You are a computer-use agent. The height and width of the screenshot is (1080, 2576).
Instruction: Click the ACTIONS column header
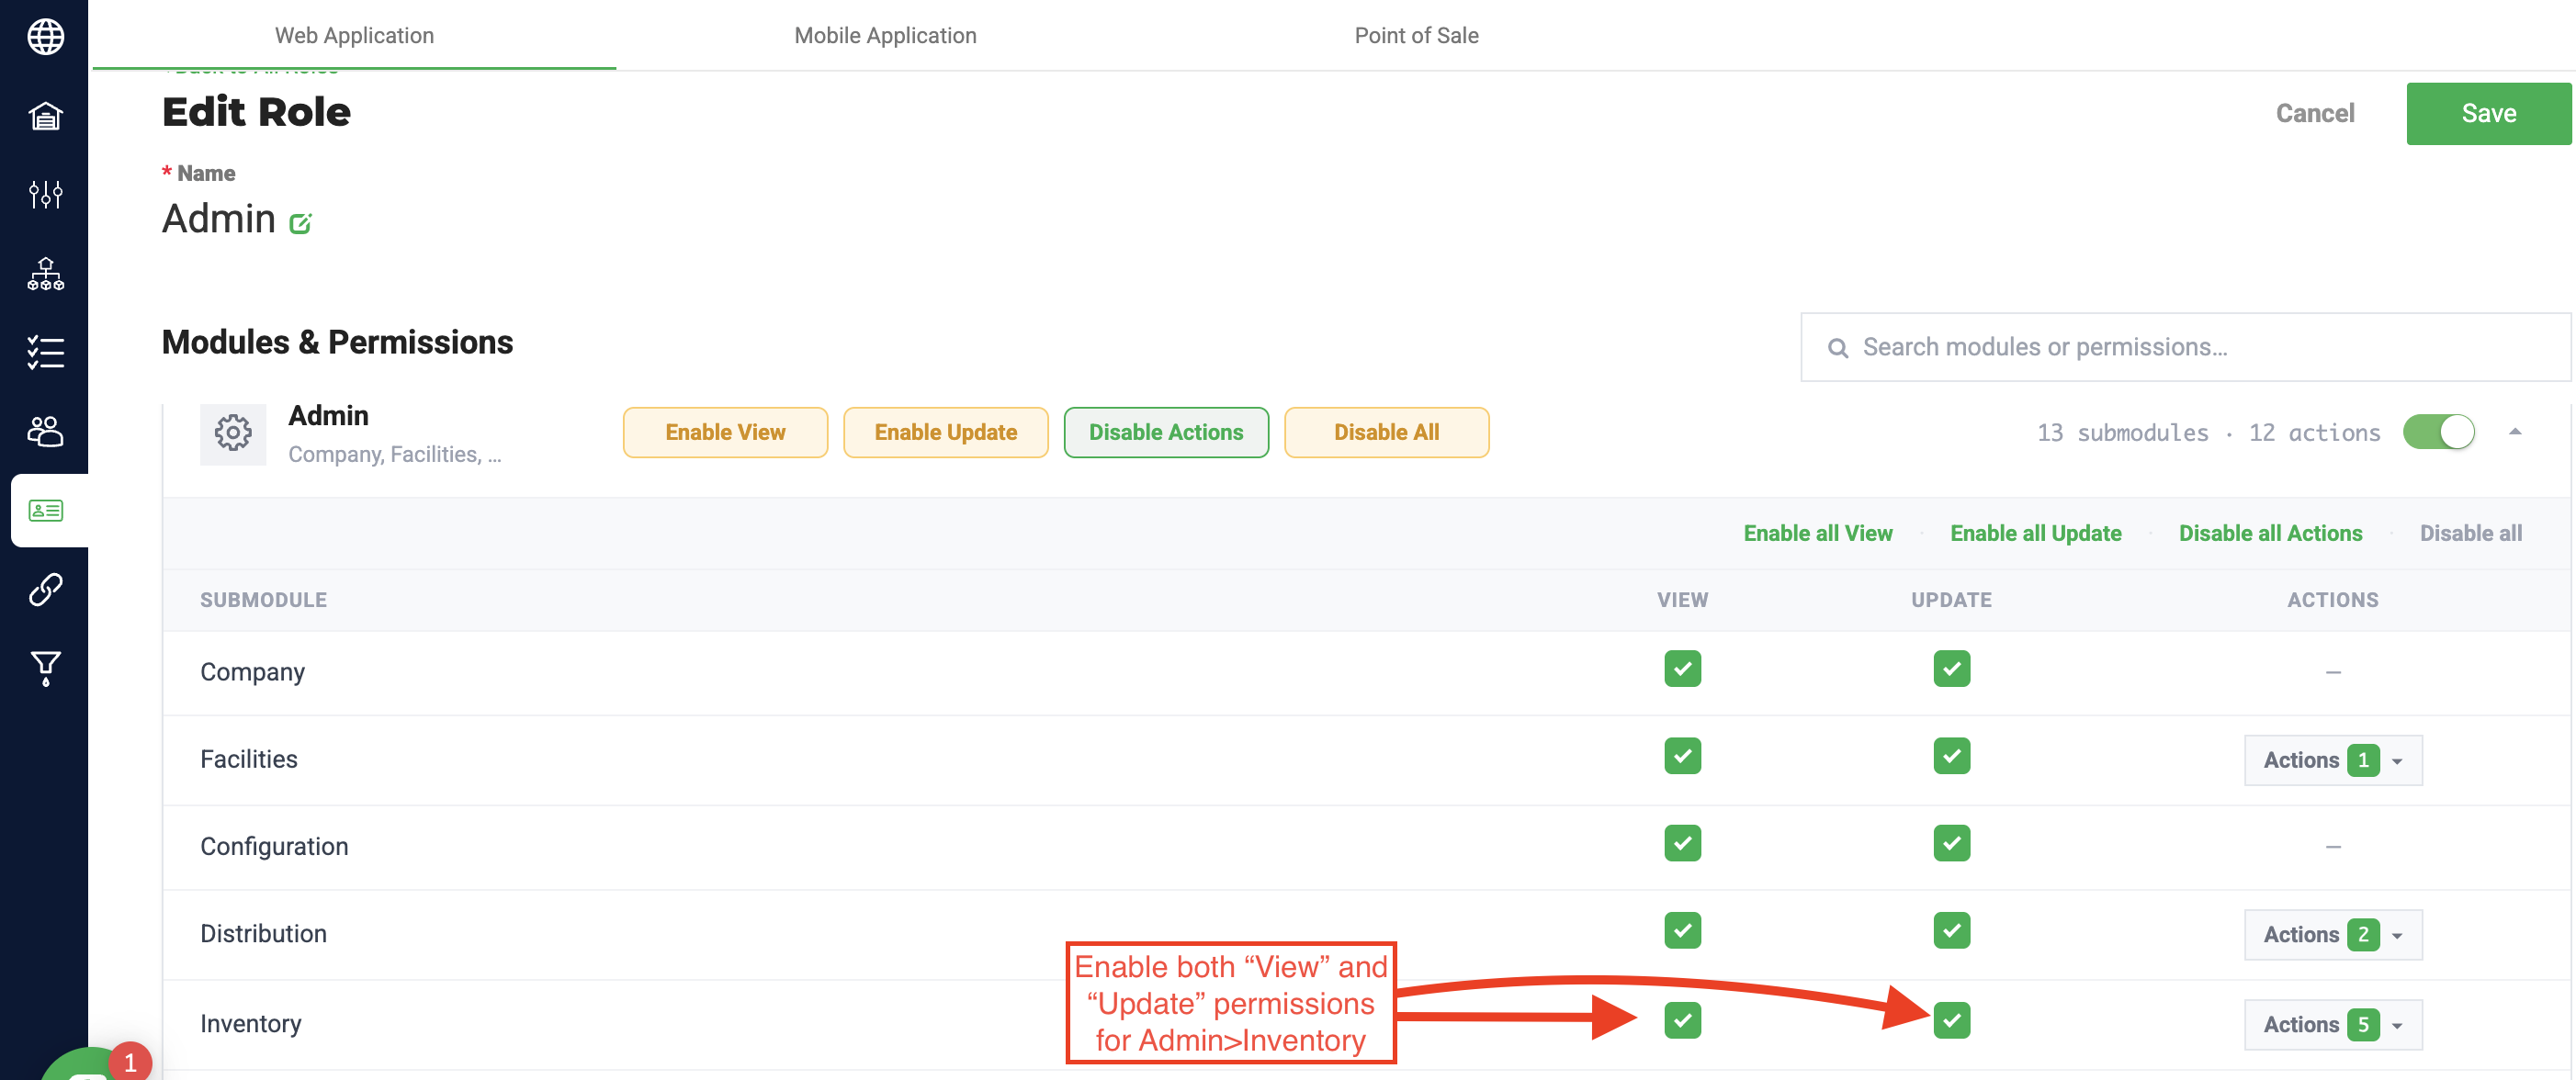coord(2332,600)
